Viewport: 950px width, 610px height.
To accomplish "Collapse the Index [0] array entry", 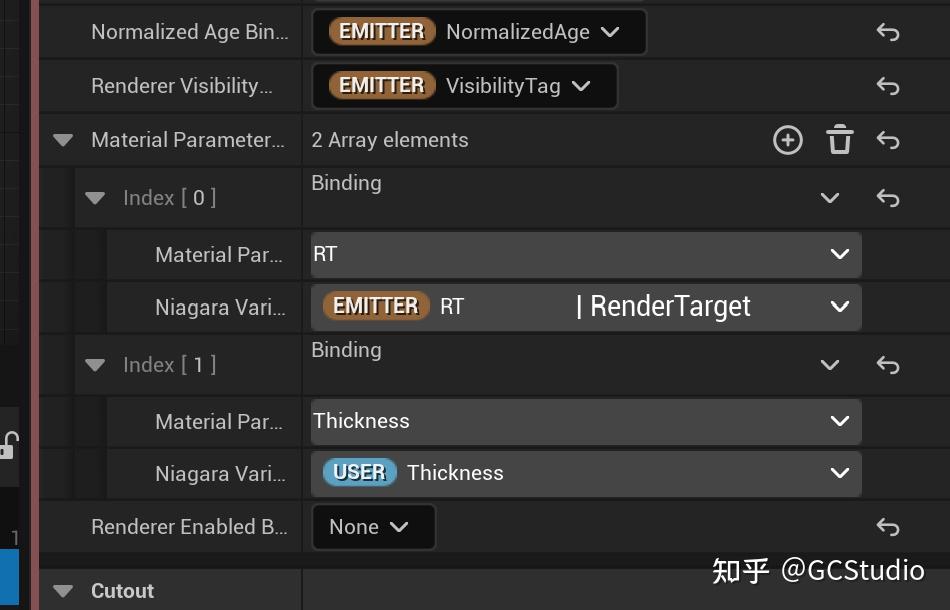I will click(95, 197).
